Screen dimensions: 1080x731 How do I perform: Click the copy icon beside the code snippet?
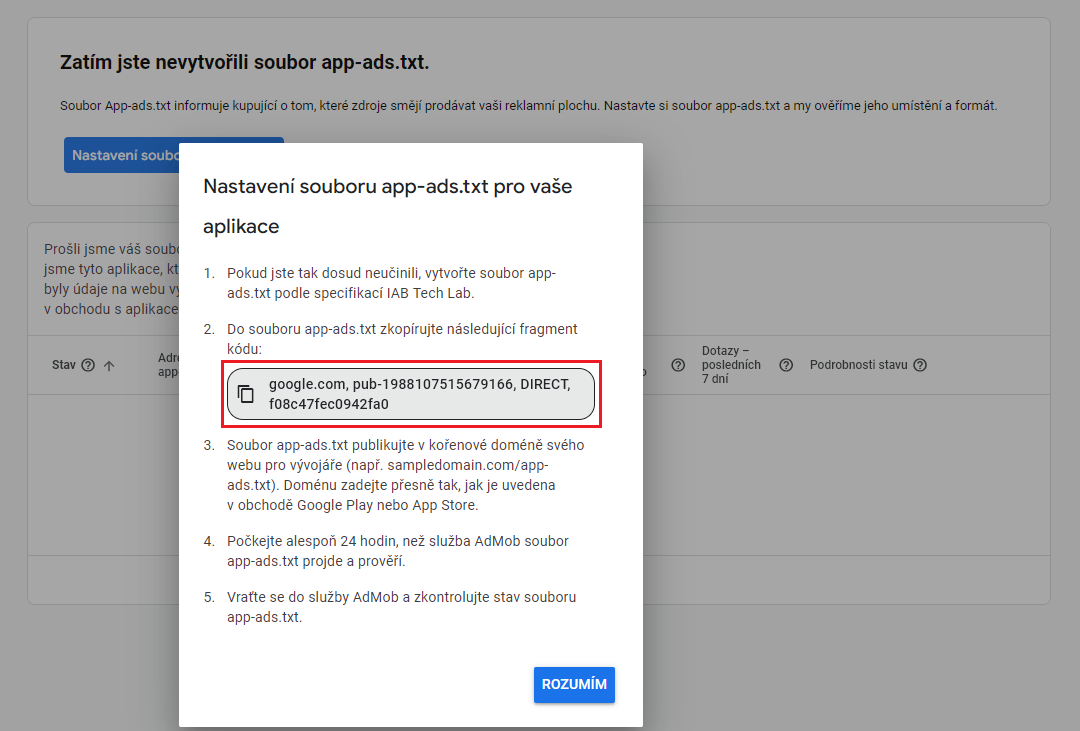pos(246,394)
